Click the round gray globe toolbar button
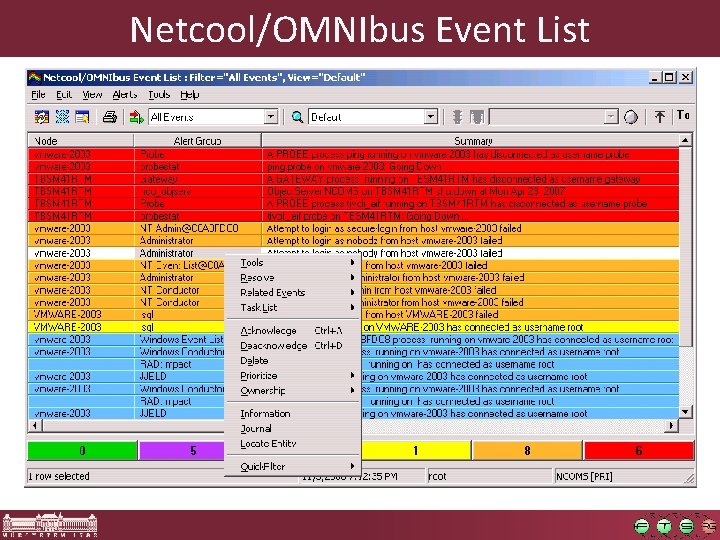Image resolution: width=720 pixels, height=540 pixels. (x=631, y=118)
